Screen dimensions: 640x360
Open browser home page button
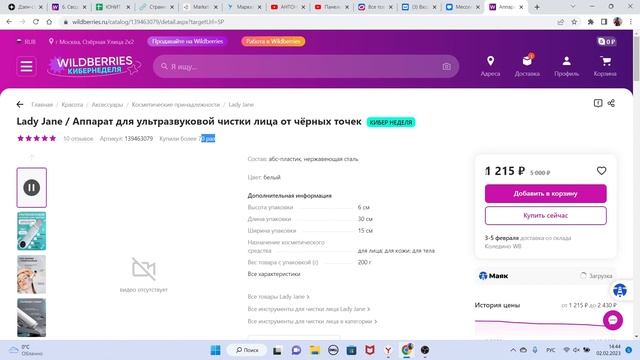pyautogui.click(x=49, y=22)
